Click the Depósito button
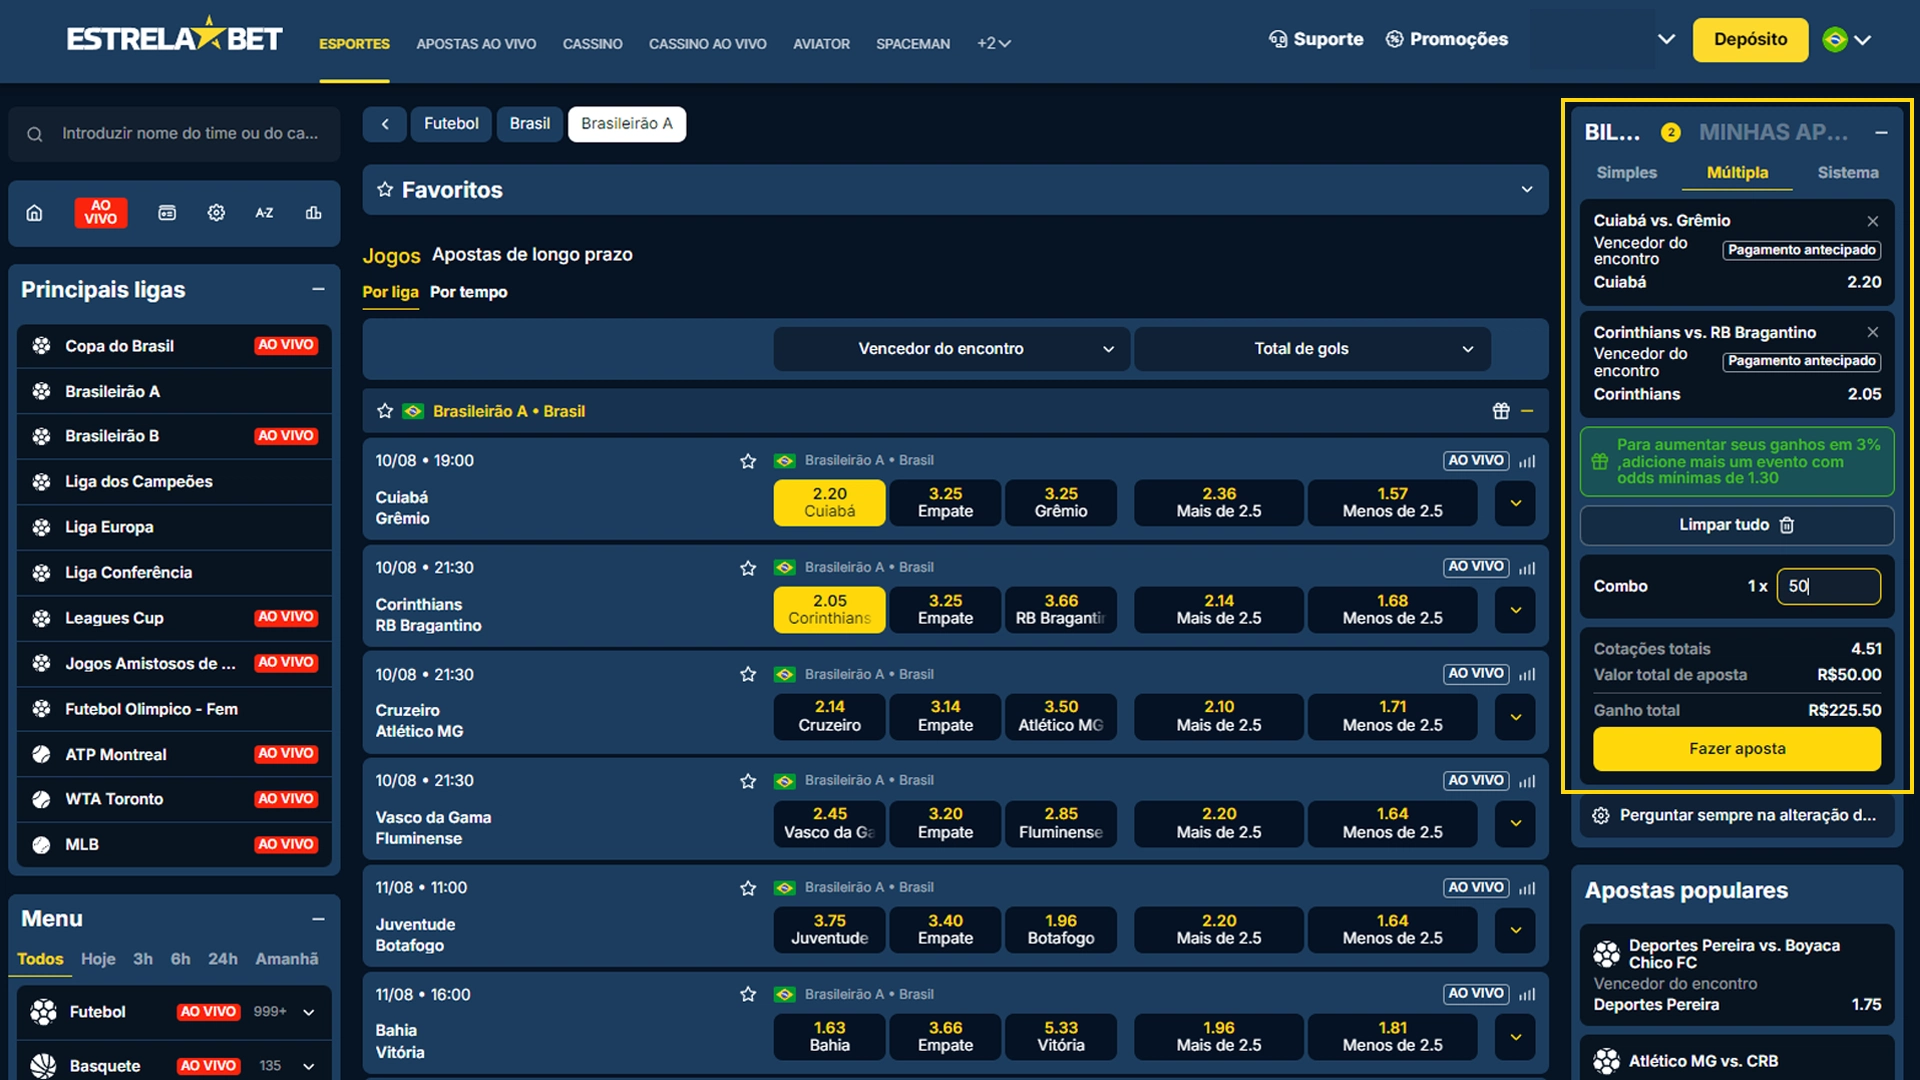 pos(1750,40)
